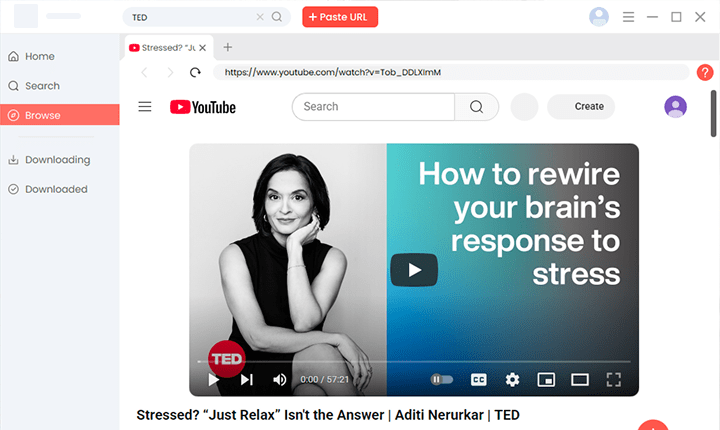720x430 pixels.
Task: Play the video from the control bar
Action: (x=213, y=379)
